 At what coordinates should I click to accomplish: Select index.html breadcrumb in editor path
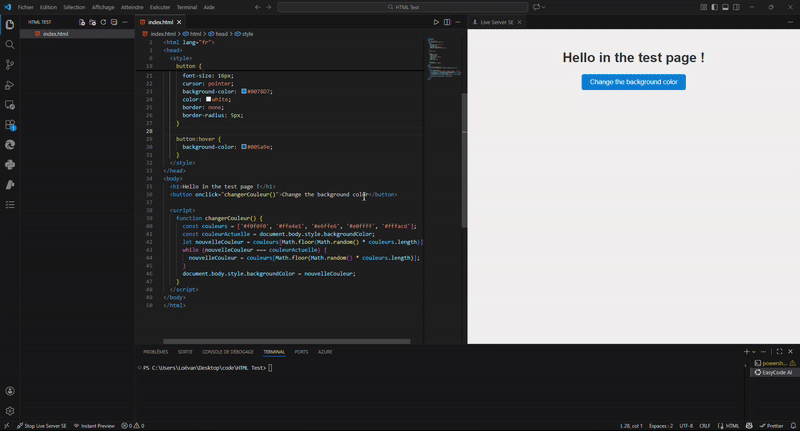pos(159,34)
